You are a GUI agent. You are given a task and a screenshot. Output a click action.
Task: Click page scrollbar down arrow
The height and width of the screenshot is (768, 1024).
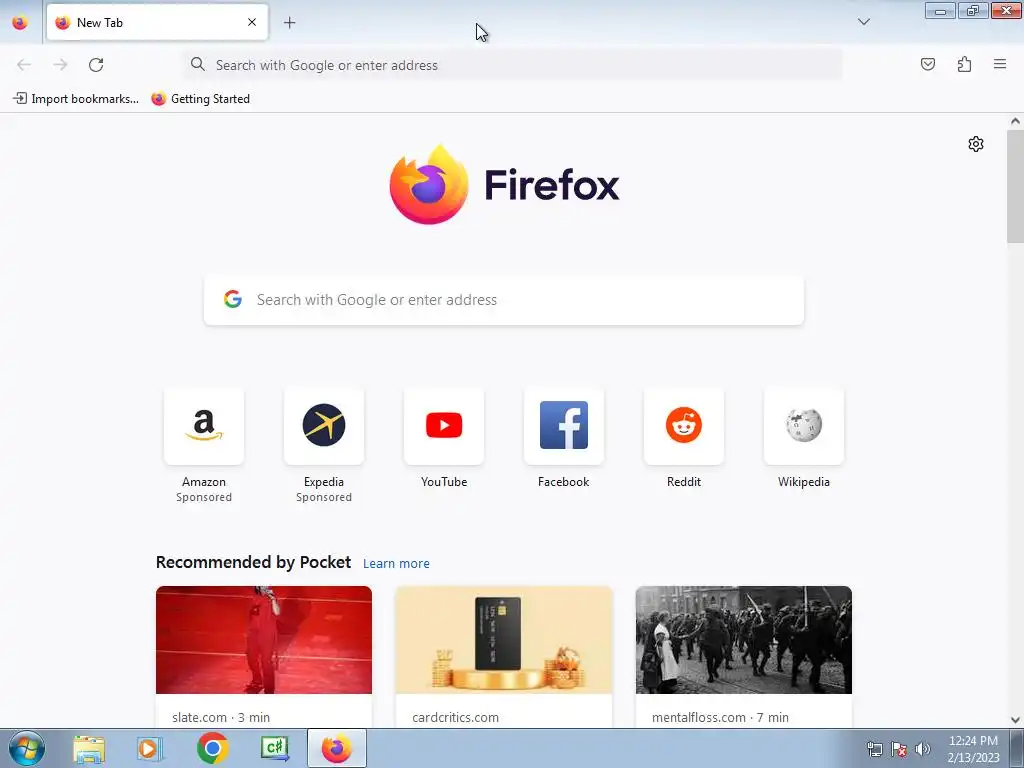1015,720
